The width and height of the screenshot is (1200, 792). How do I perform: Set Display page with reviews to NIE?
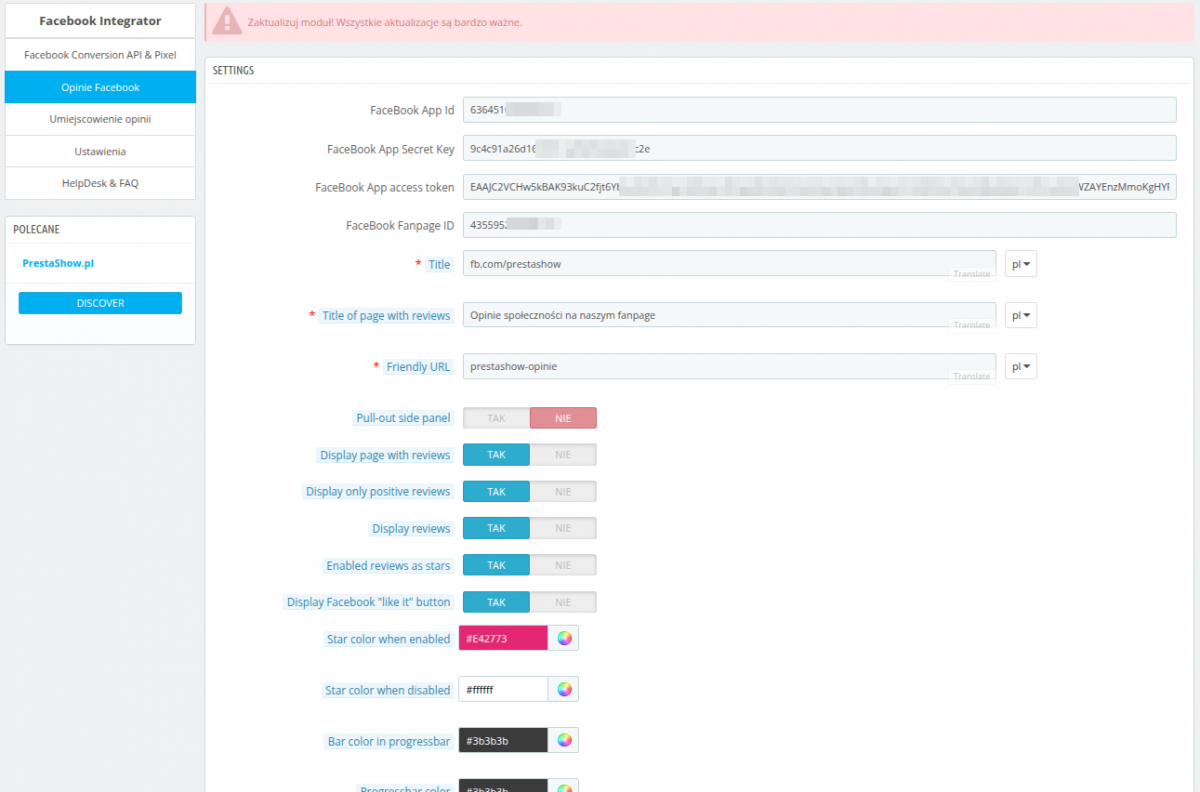pos(563,455)
